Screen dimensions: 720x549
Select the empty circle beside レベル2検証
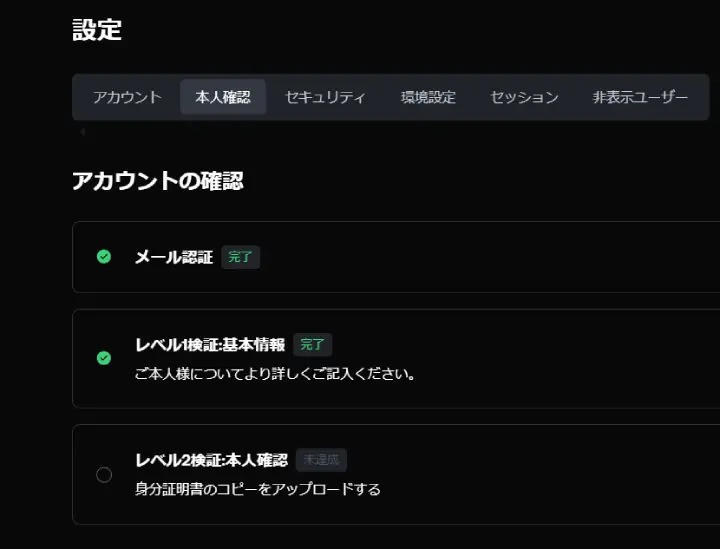point(104,474)
